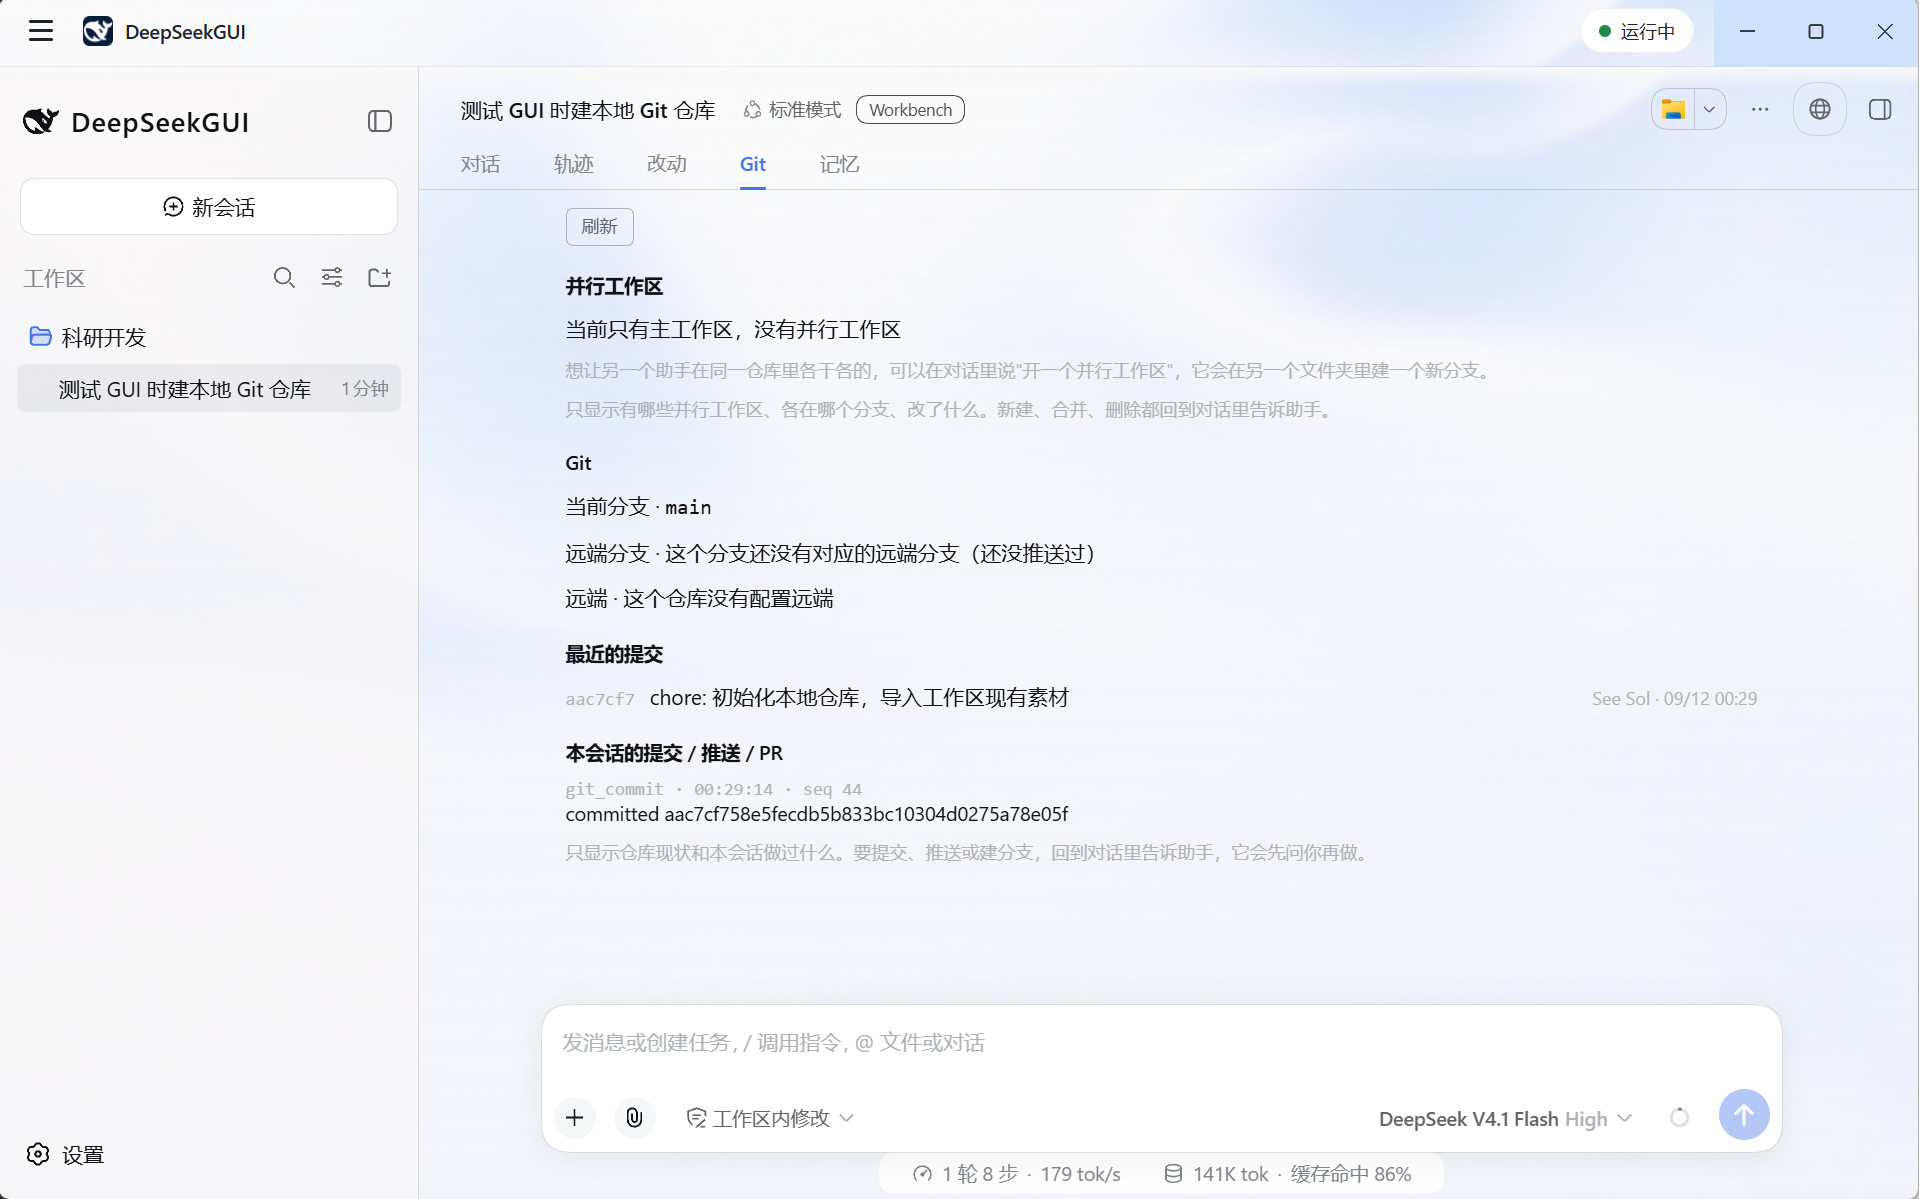The height and width of the screenshot is (1199, 1919).
Task: Search the workspaces with magnifier icon
Action: pyautogui.click(x=284, y=277)
